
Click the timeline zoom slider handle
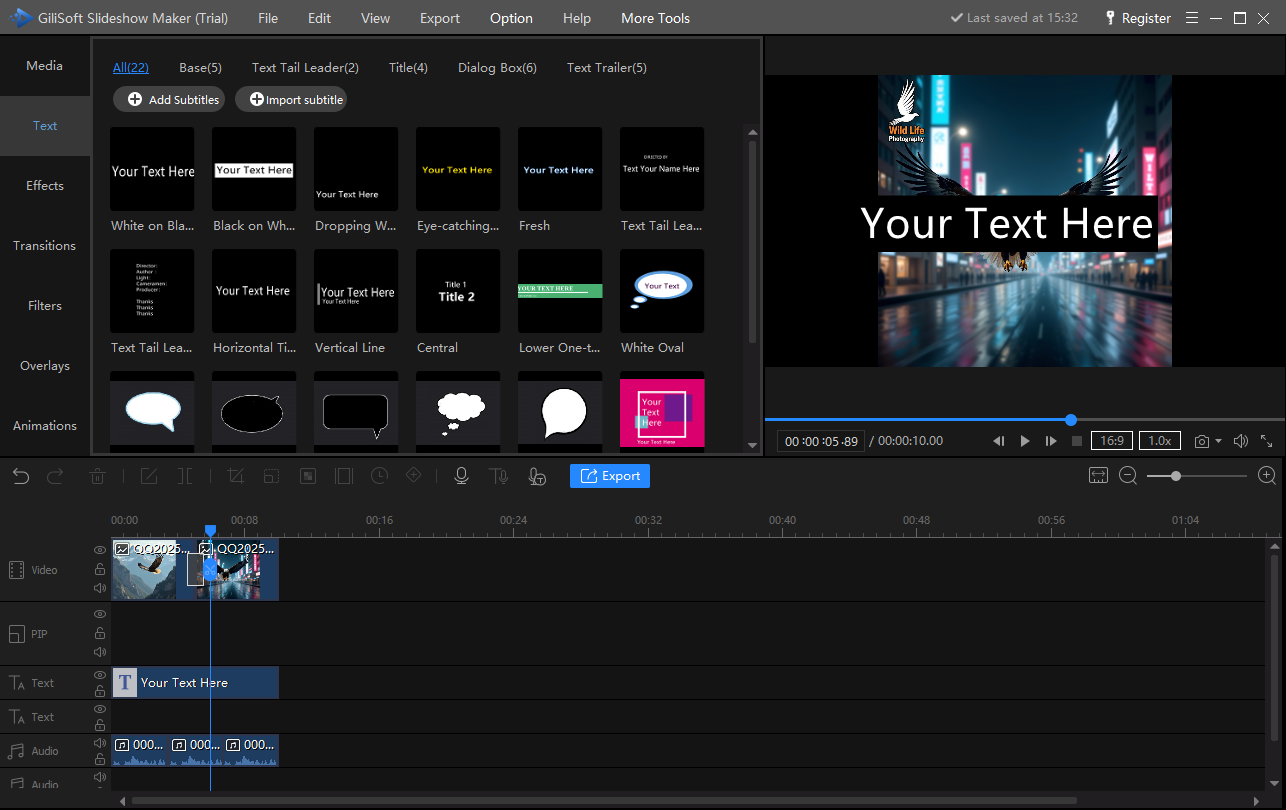coord(1176,476)
